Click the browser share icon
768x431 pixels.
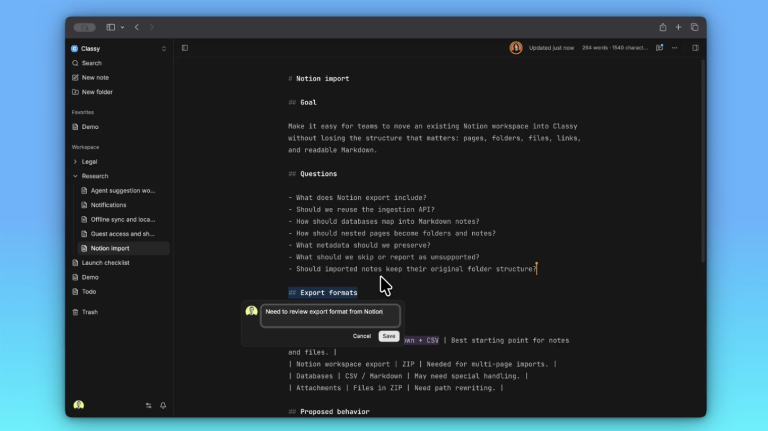pos(663,27)
